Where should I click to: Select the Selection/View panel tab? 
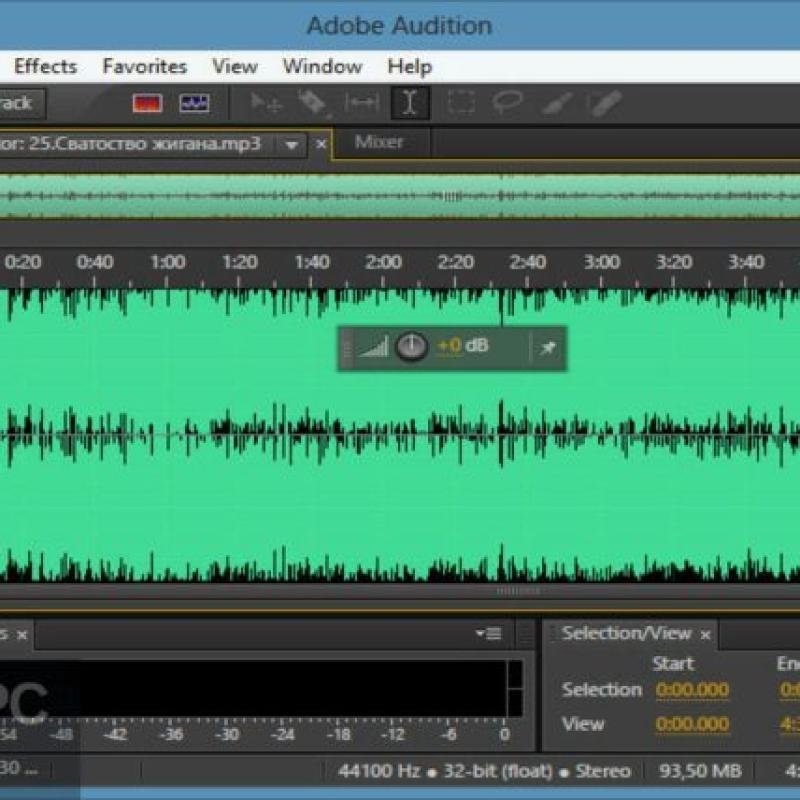(626, 633)
